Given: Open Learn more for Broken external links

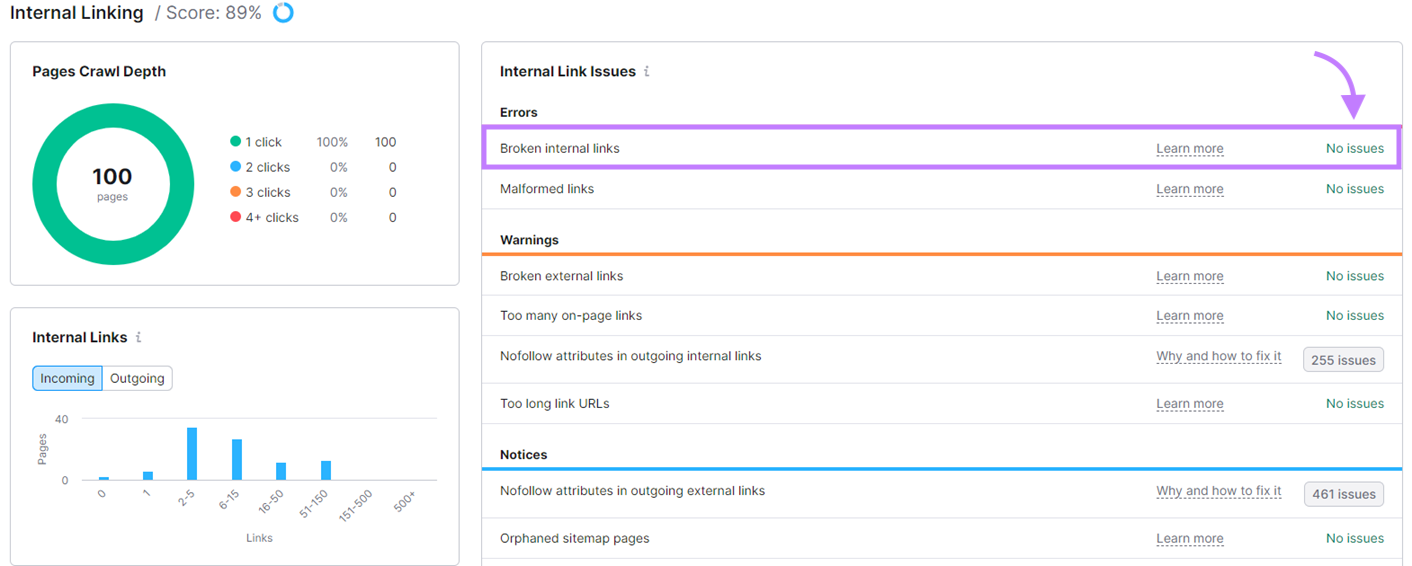Looking at the screenshot, I should pos(1189,276).
